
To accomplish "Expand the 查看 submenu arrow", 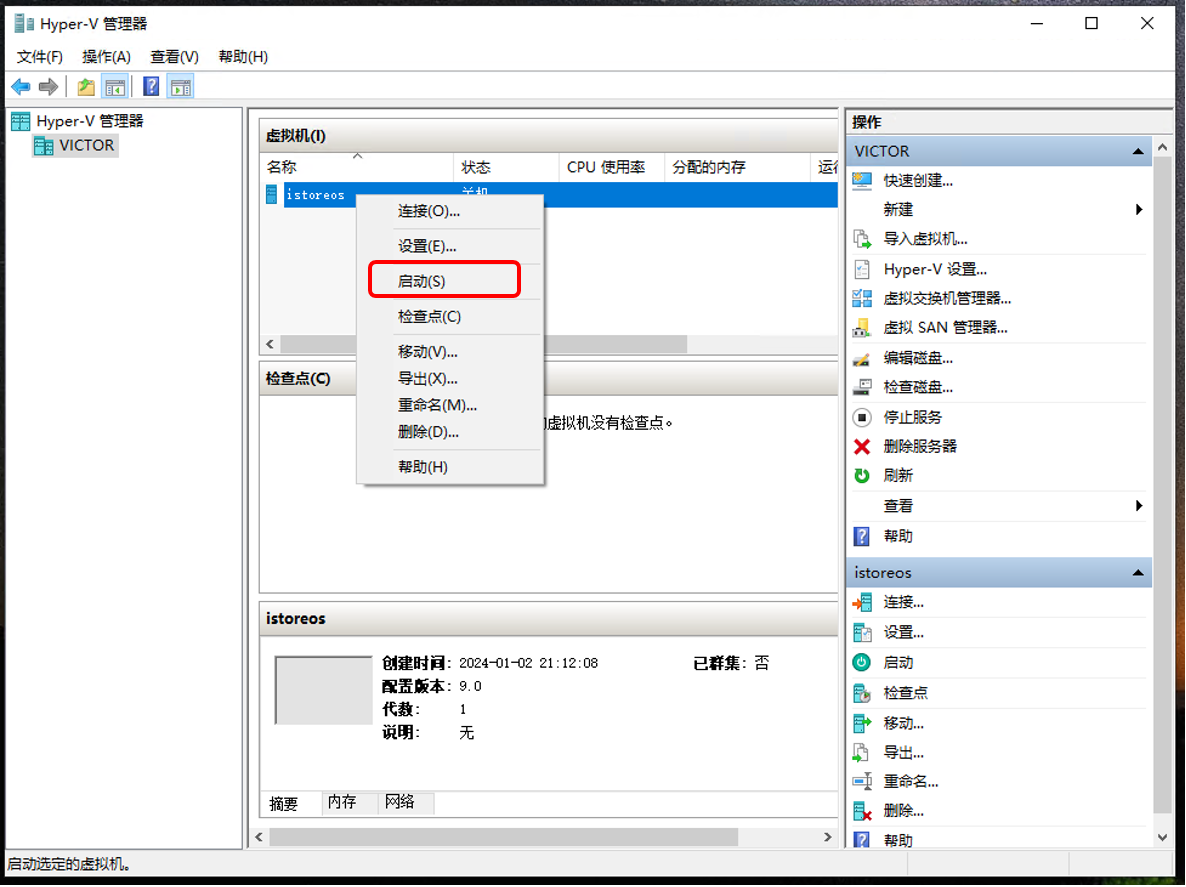I will pos(1139,505).
